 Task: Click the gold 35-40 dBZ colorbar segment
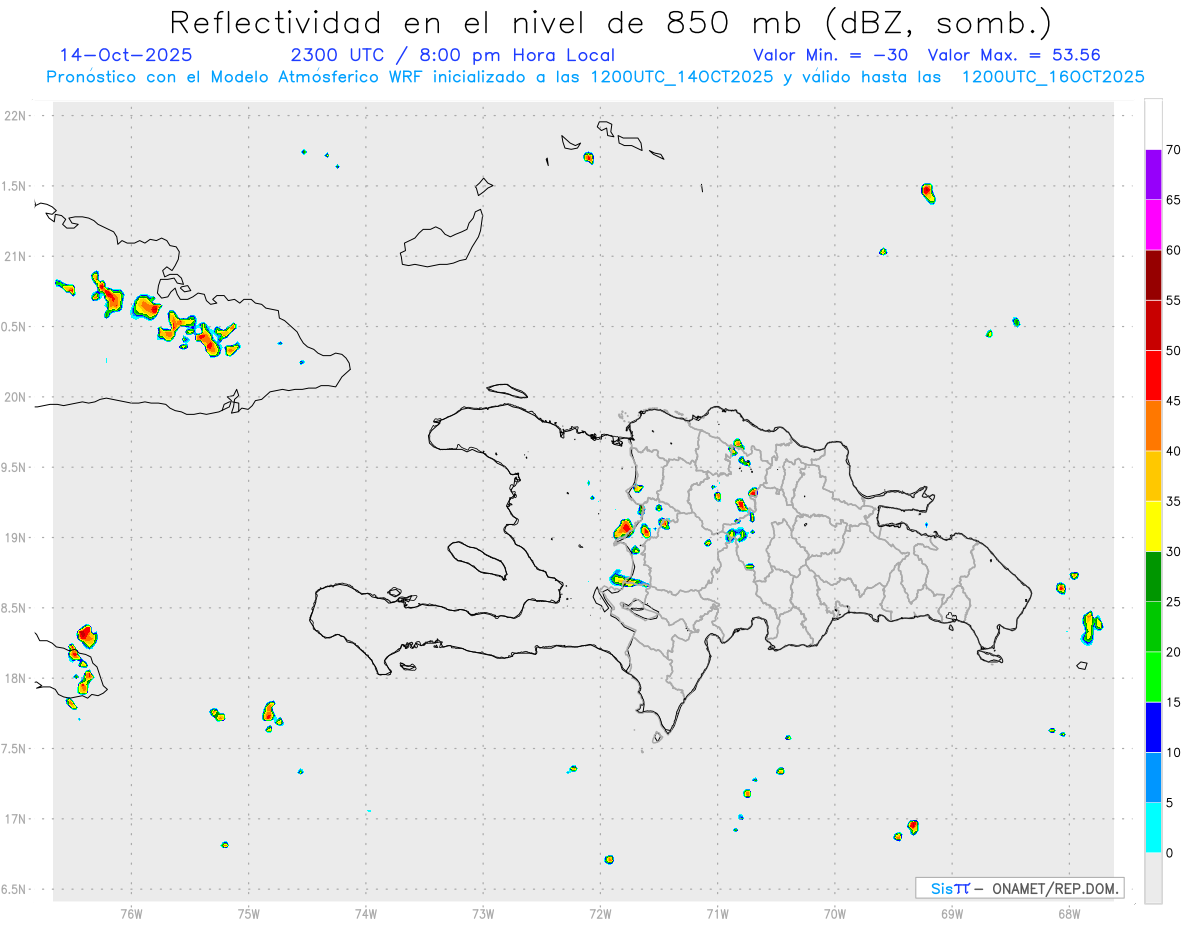1153,476
